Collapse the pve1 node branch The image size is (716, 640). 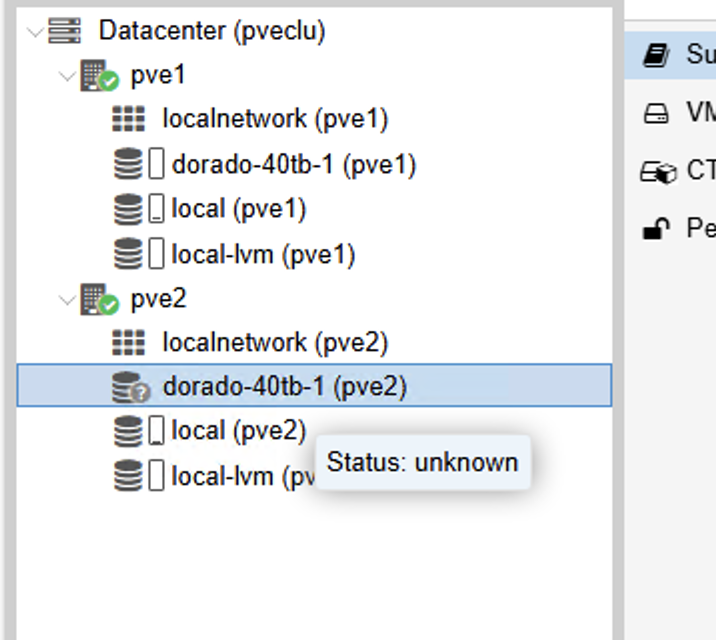coord(67,76)
